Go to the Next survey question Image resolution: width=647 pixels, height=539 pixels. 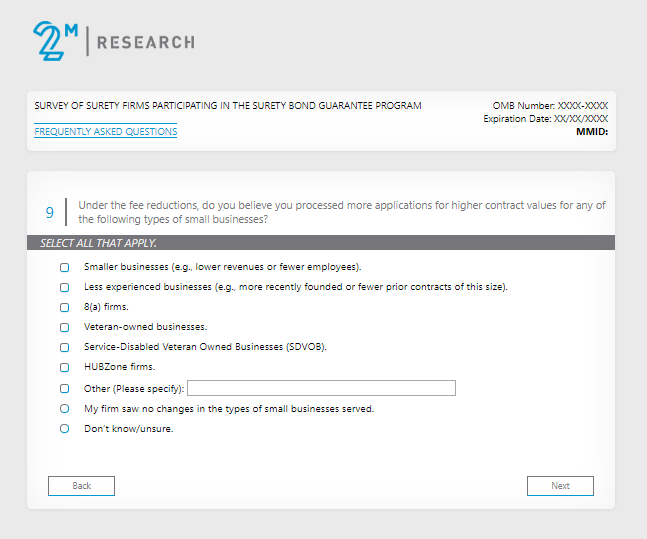(560, 486)
